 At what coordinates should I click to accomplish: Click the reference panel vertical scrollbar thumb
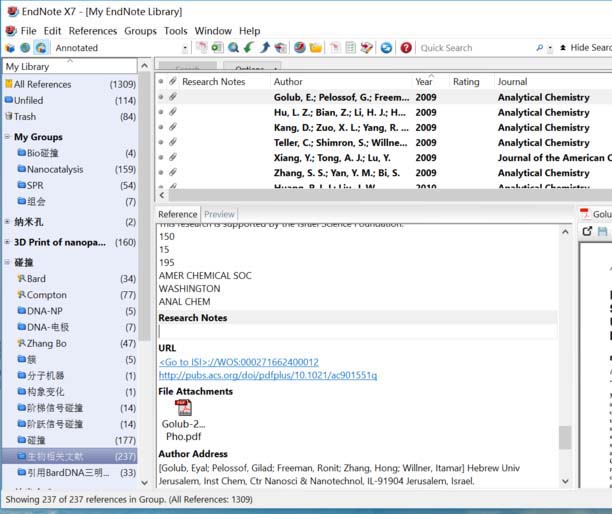point(565,437)
